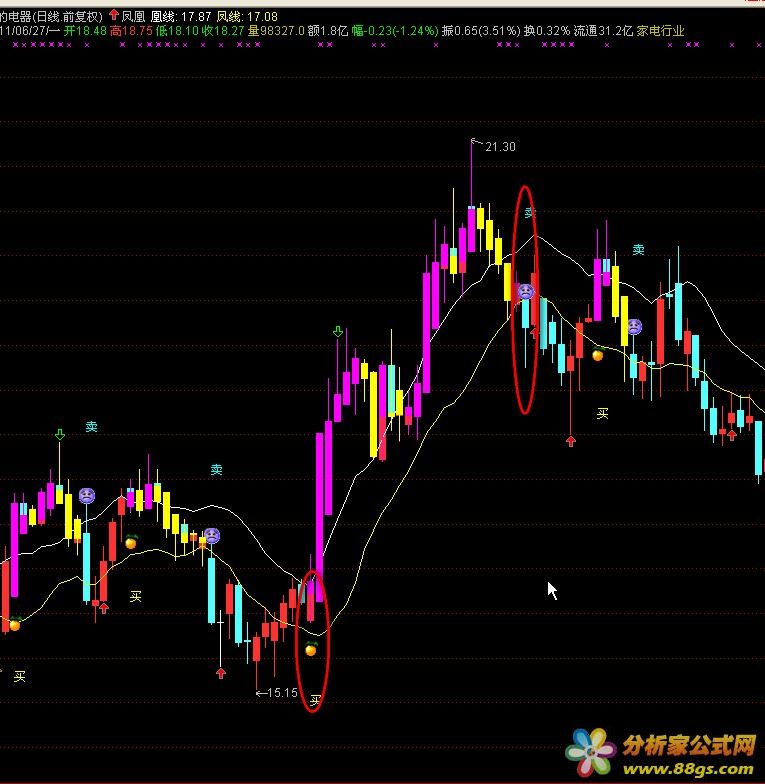
Task: Click the red up arrow at the far right
Action: click(732, 435)
